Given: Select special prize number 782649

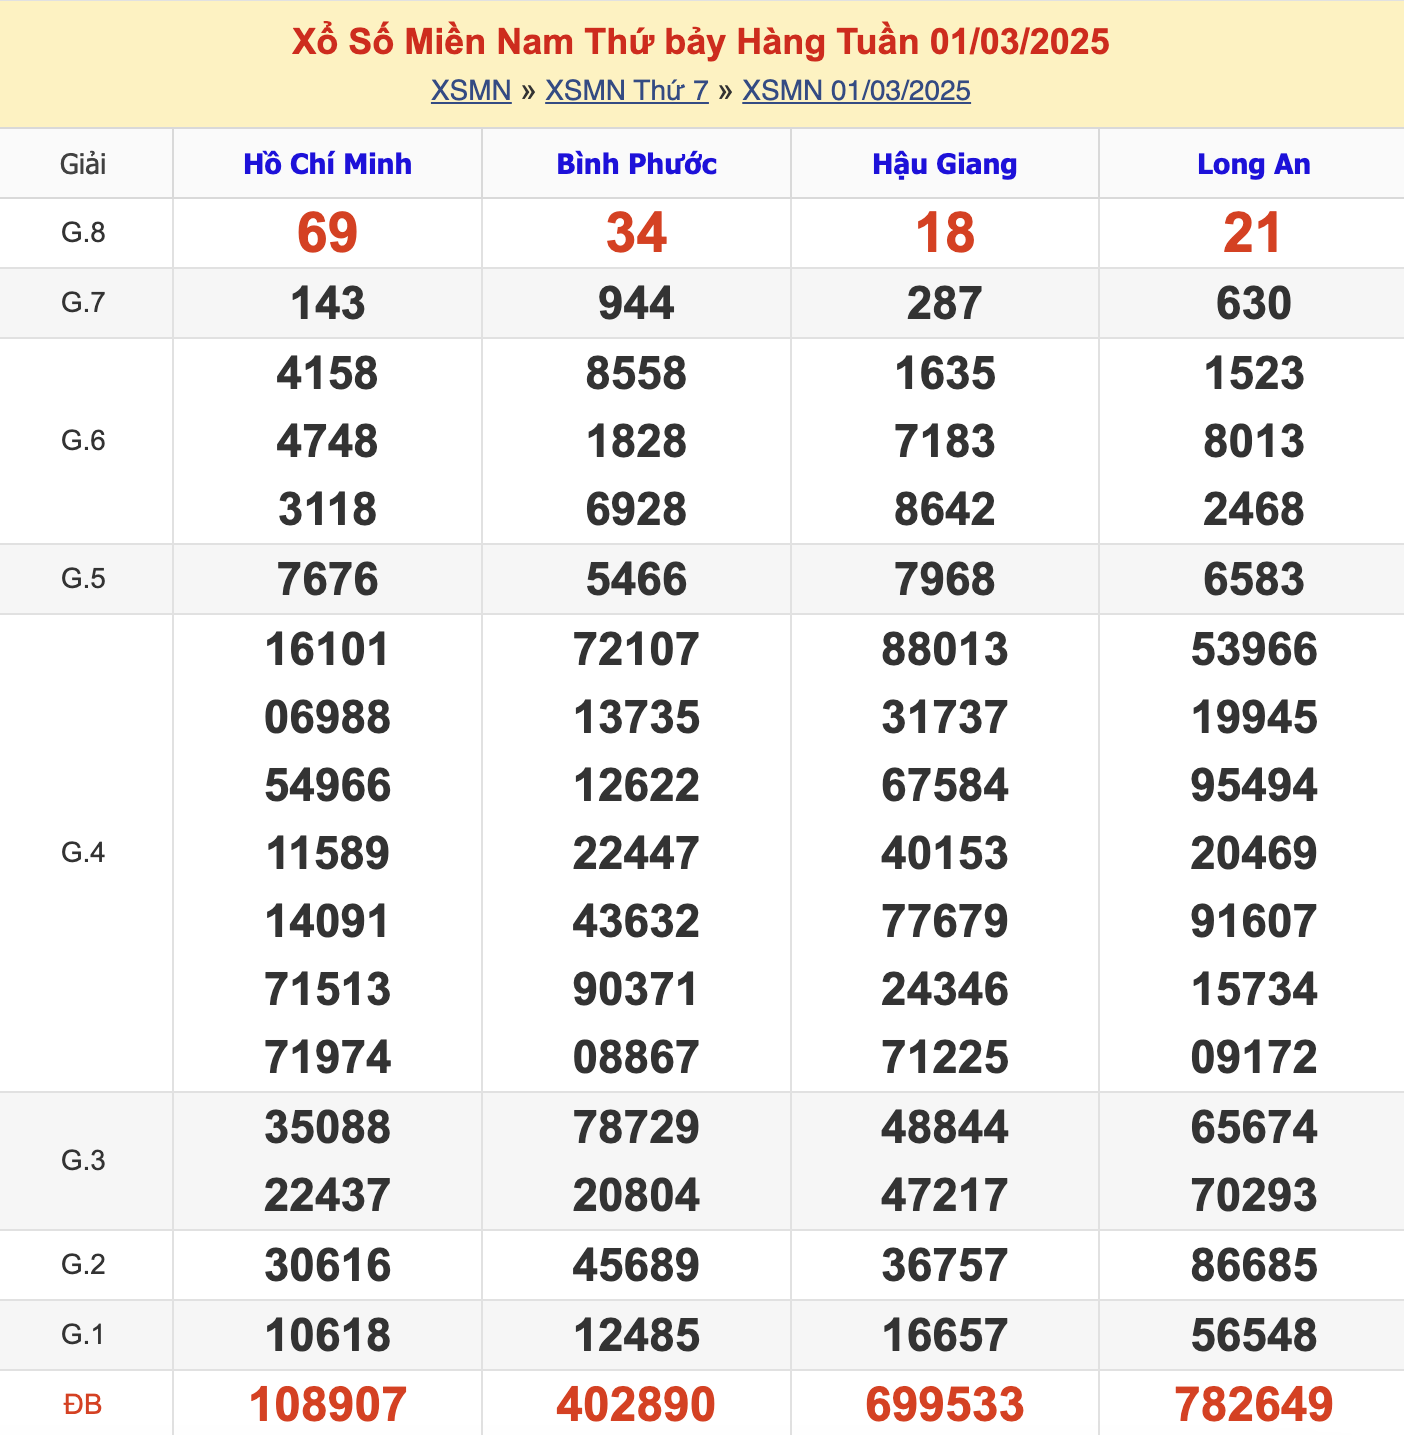Looking at the screenshot, I should [x=1254, y=1405].
